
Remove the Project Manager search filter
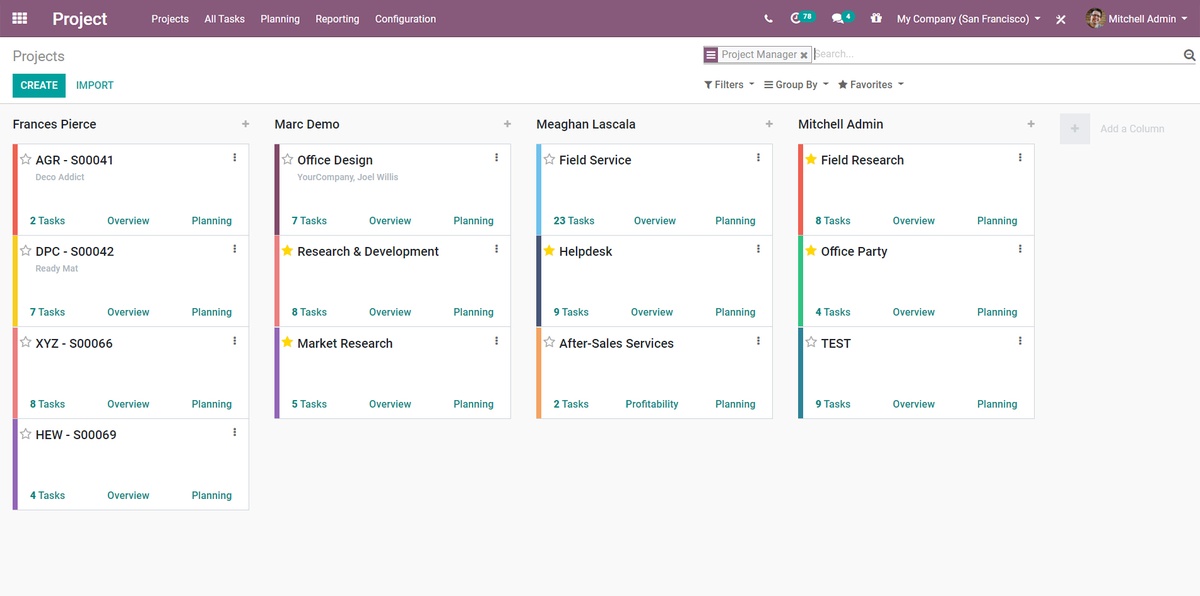[x=804, y=55]
